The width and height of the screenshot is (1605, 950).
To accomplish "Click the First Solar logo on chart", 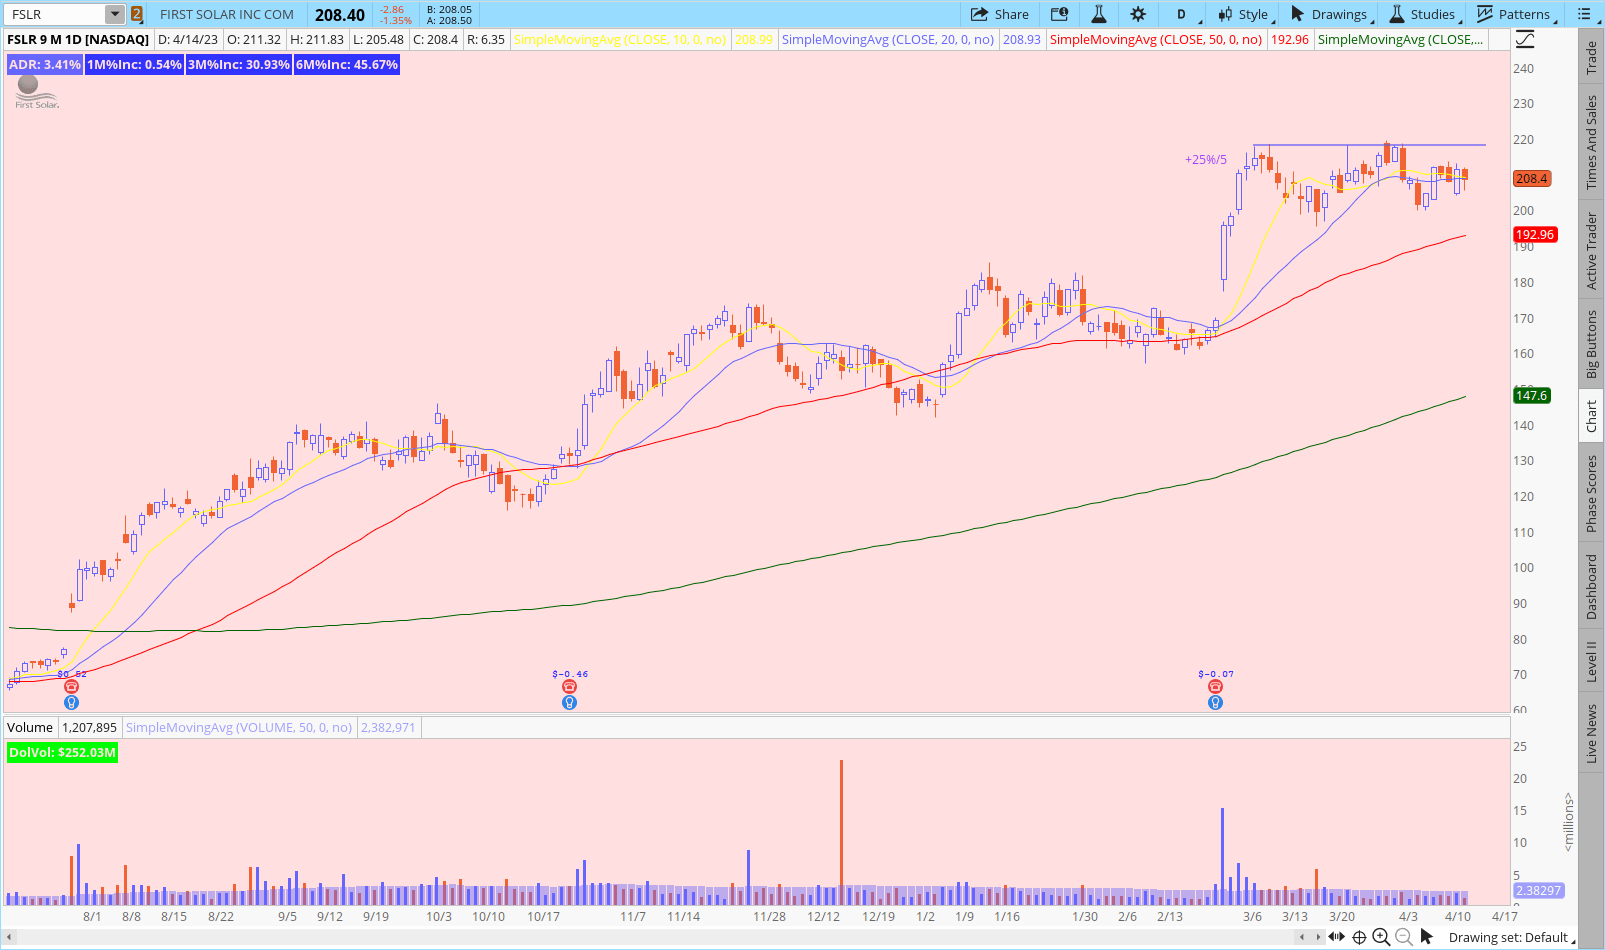I will 37,93.
